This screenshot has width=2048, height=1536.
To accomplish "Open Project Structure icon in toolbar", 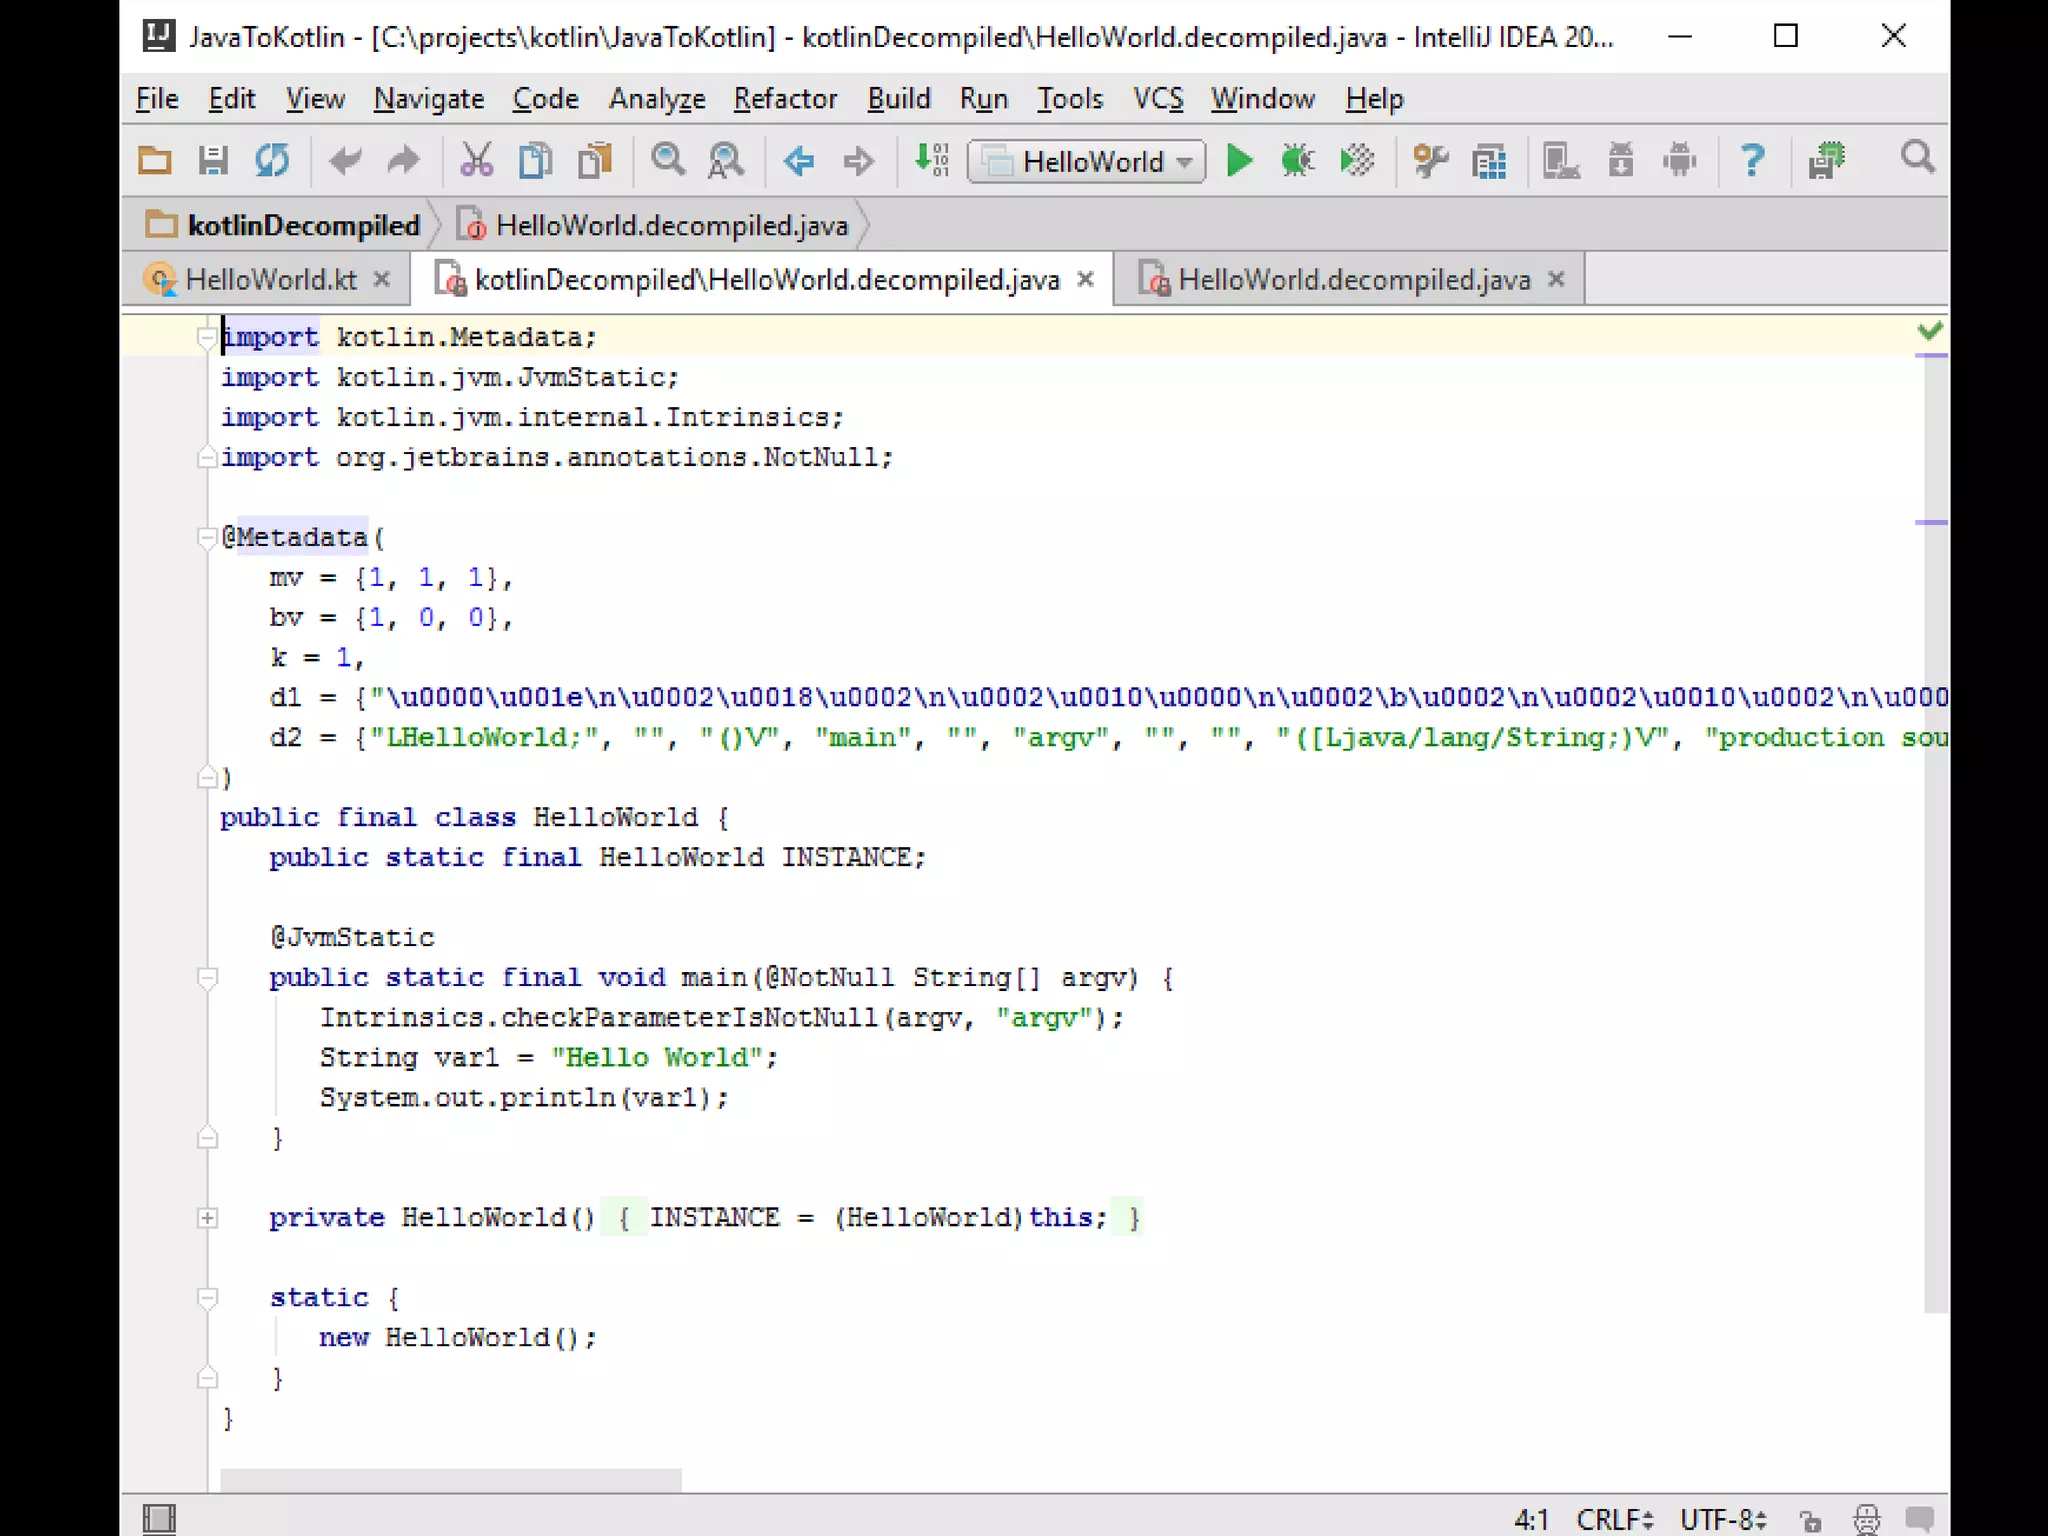I will pyautogui.click(x=1489, y=161).
